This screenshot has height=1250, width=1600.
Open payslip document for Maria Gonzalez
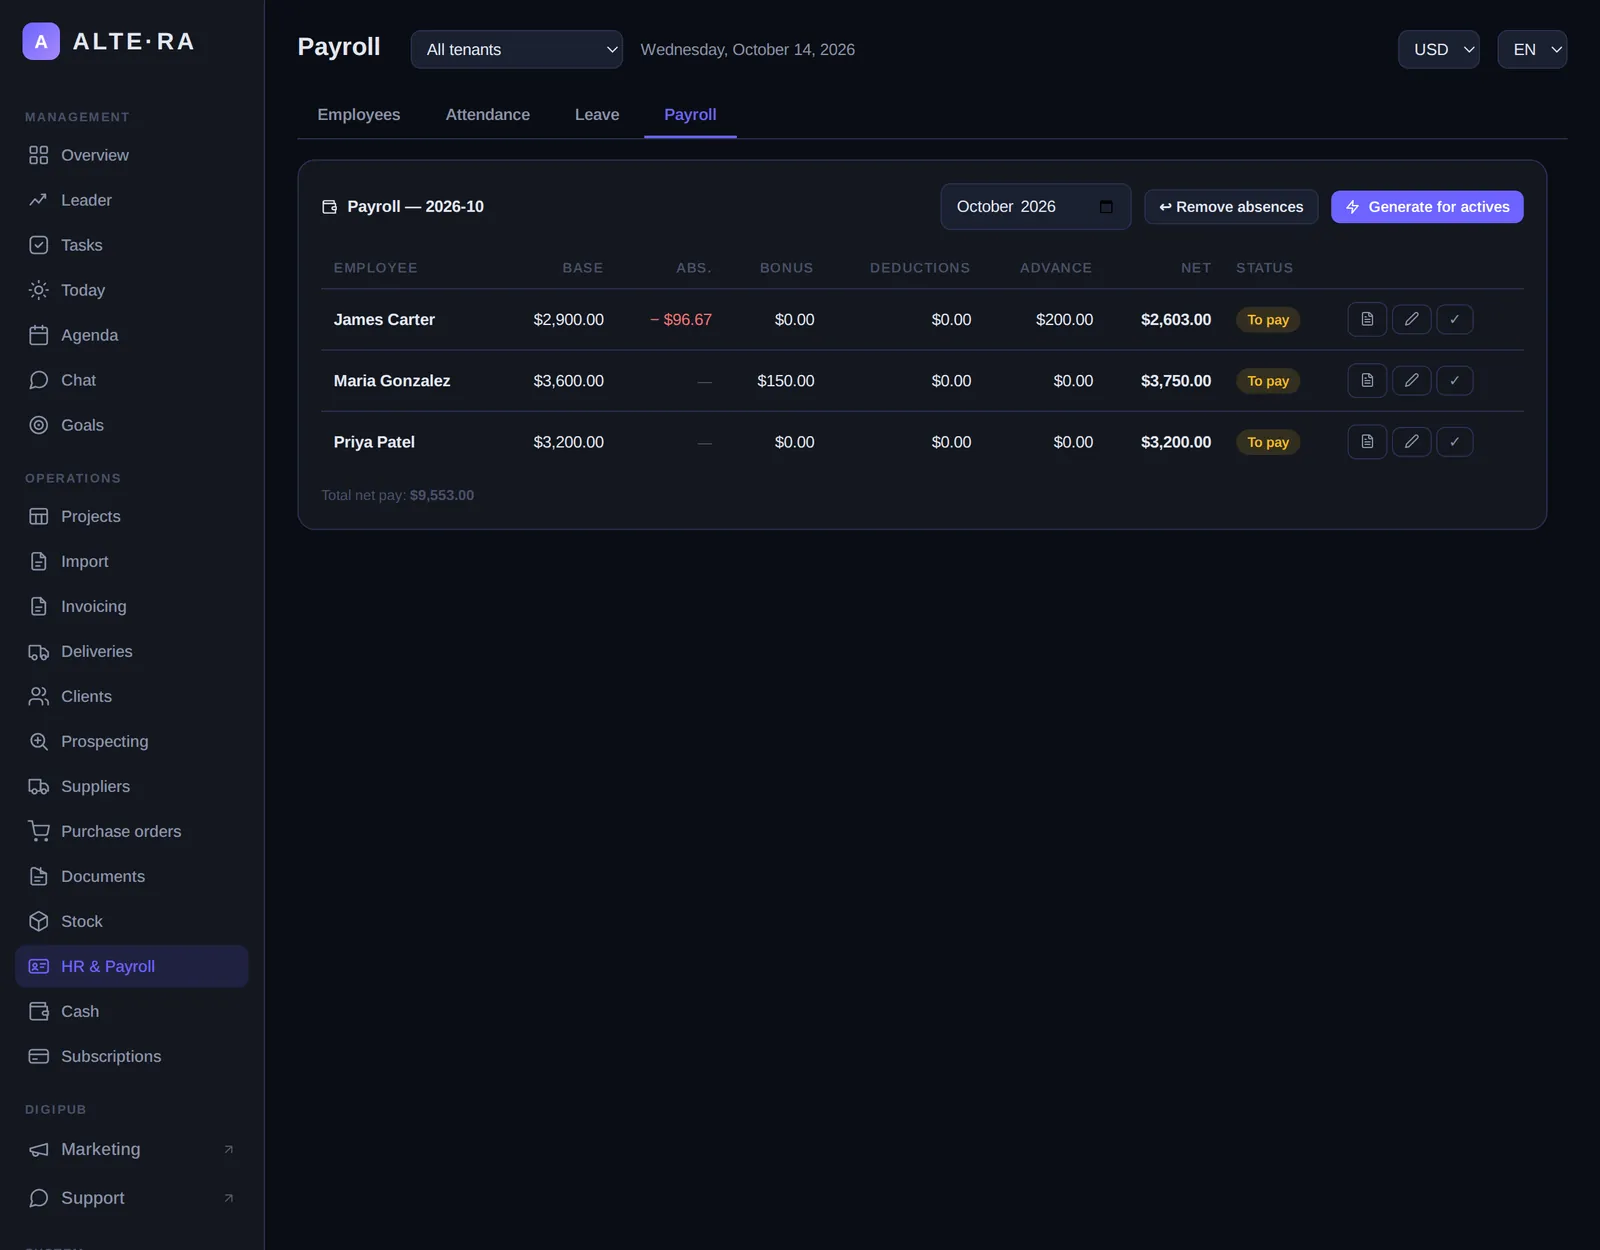(x=1367, y=380)
